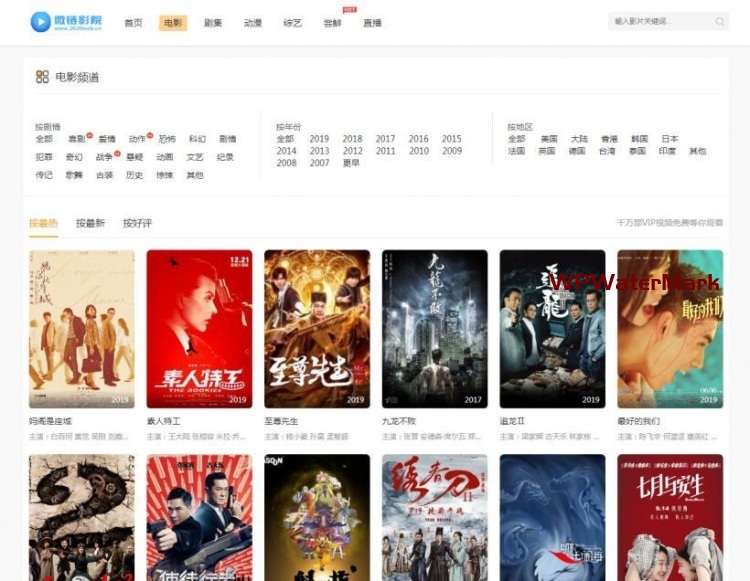Switch to the 按好评 sorting tab
Image resolution: width=750 pixels, height=581 pixels.
(x=137, y=223)
